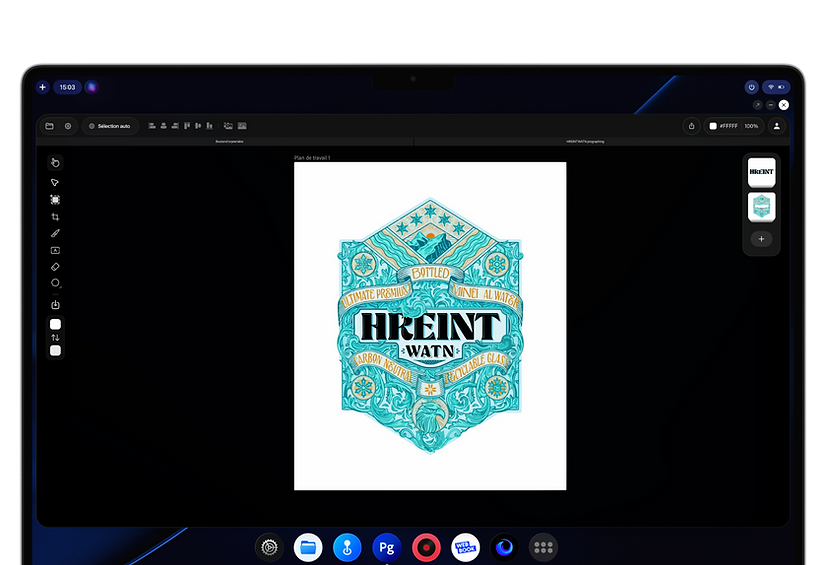This screenshot has width=828, height=565.
Task: Click the power button in the system bar
Action: [x=751, y=87]
